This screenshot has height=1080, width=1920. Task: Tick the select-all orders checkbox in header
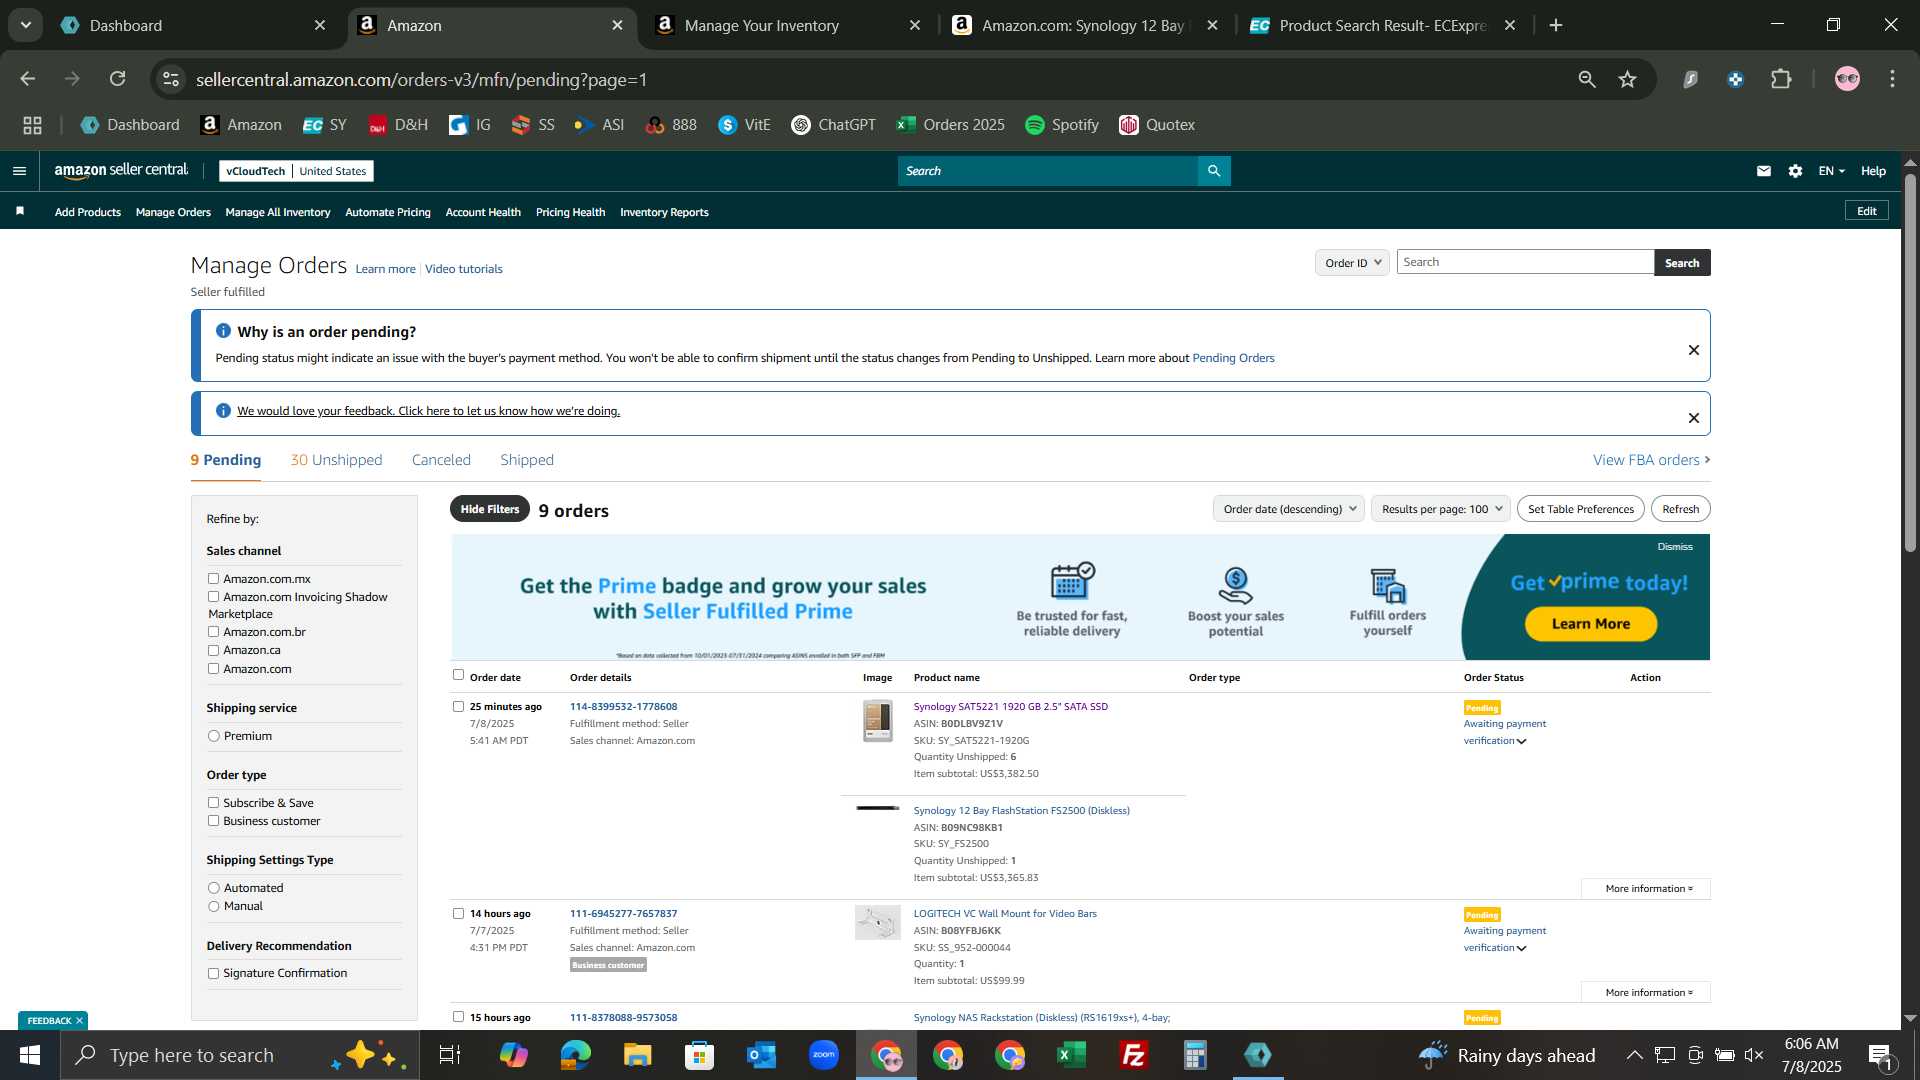coord(458,675)
